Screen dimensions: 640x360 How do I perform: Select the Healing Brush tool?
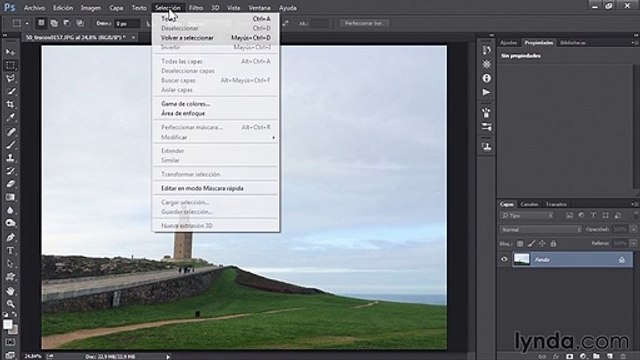(x=11, y=131)
